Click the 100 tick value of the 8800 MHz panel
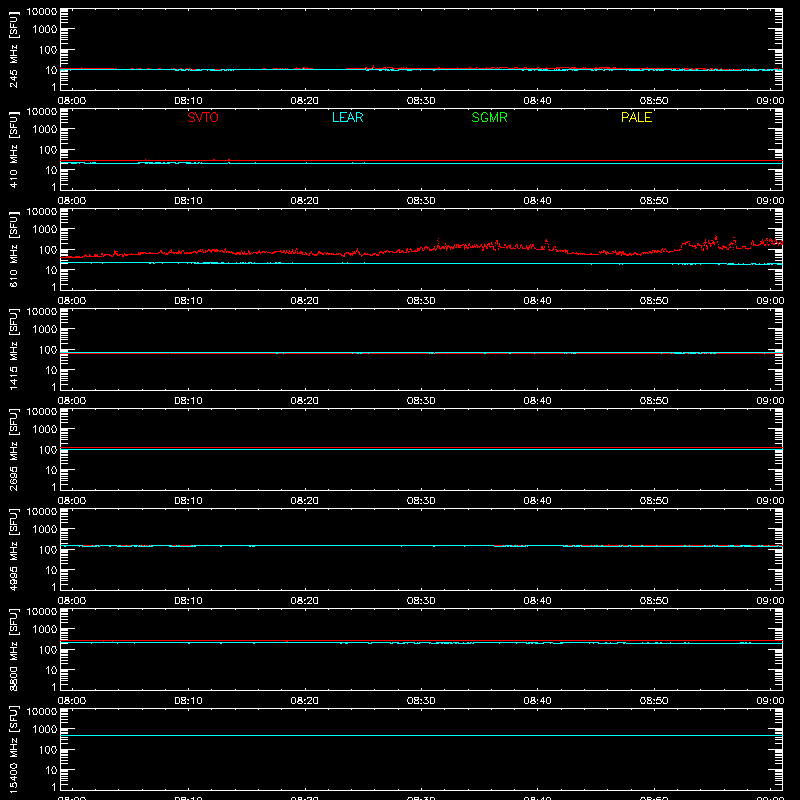 tap(48, 650)
